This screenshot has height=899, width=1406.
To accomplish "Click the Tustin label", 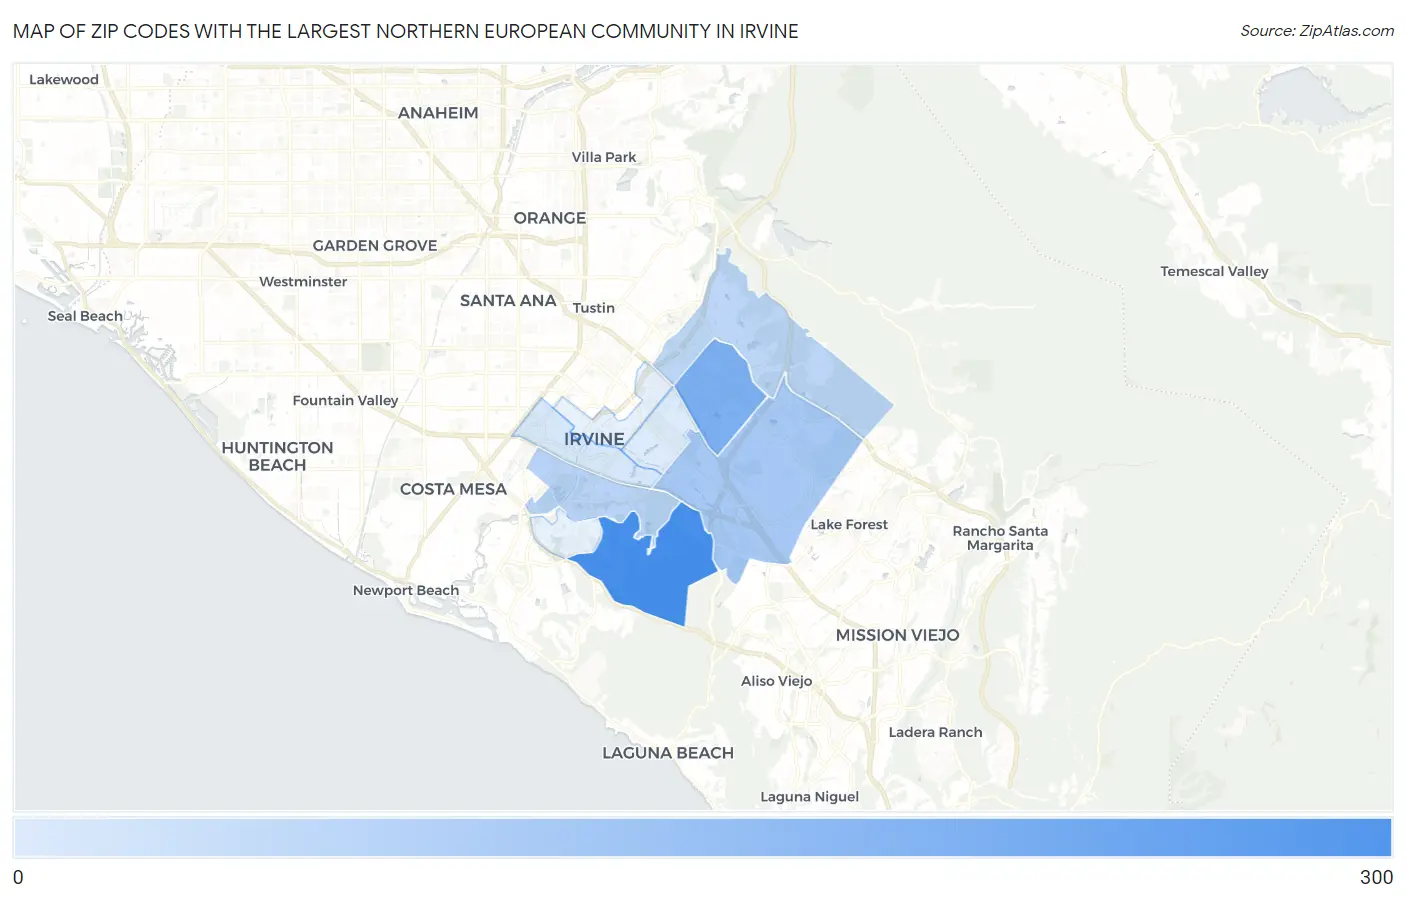I will tap(594, 308).
